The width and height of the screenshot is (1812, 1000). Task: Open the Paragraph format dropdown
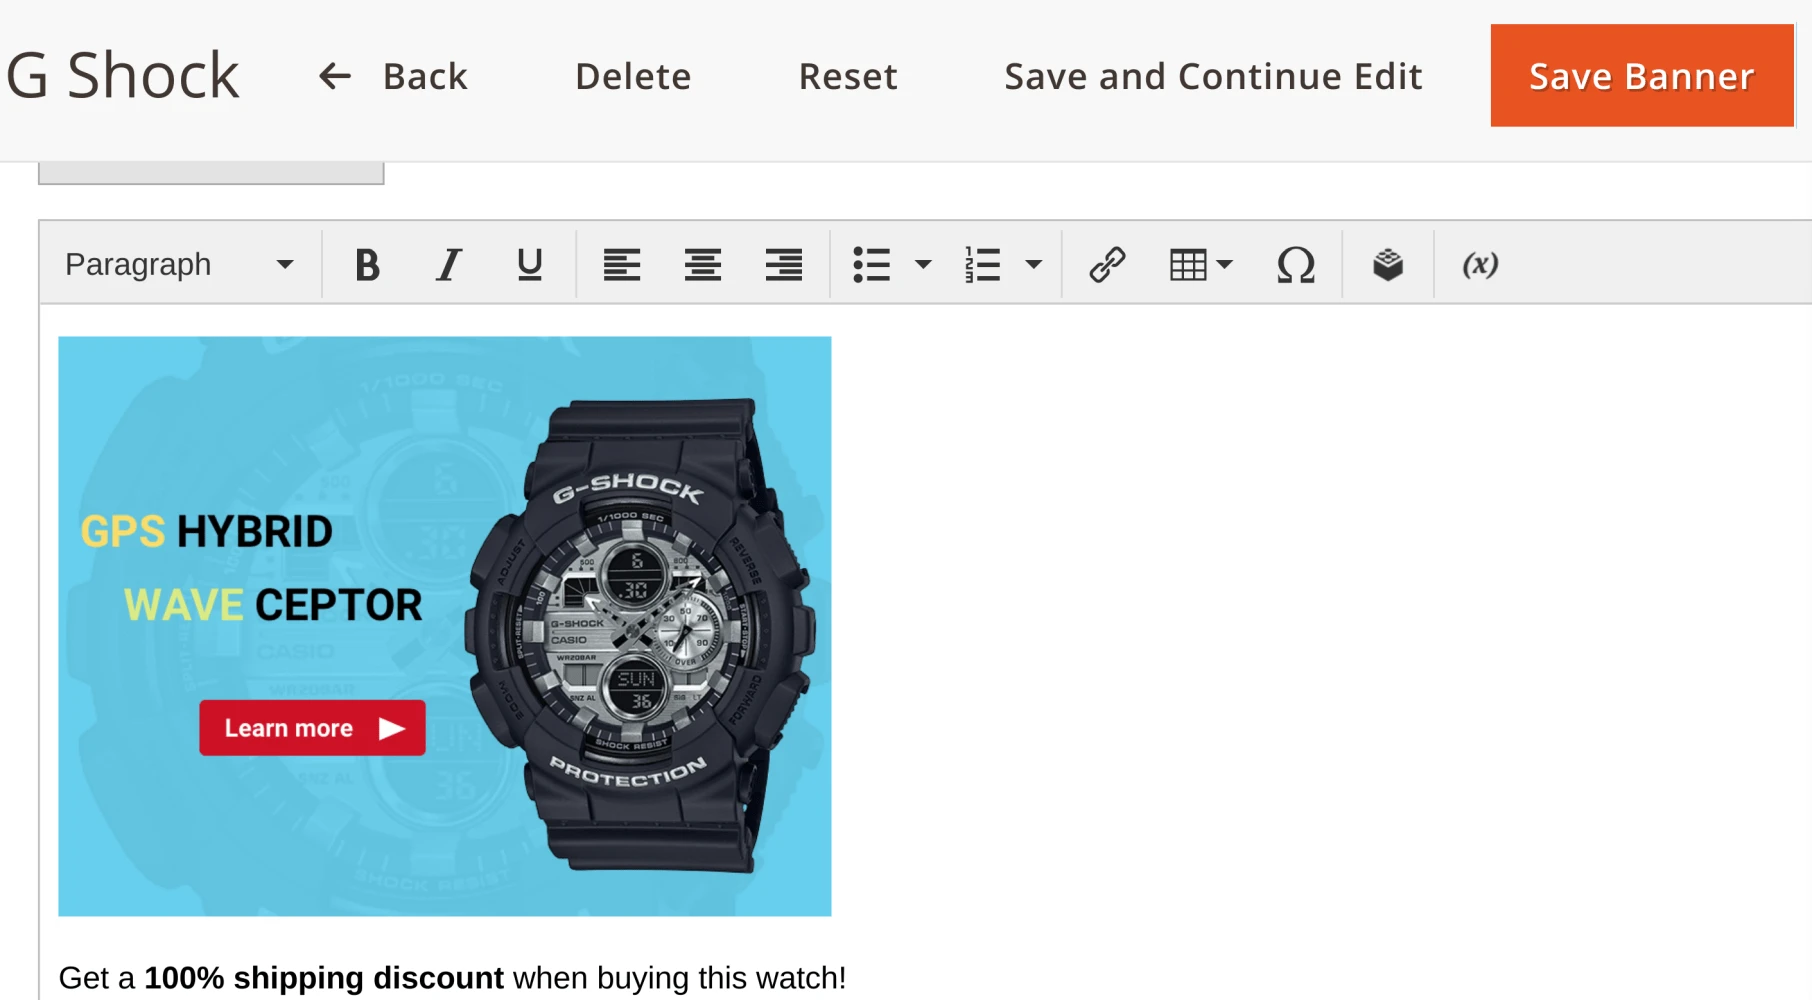coord(180,265)
